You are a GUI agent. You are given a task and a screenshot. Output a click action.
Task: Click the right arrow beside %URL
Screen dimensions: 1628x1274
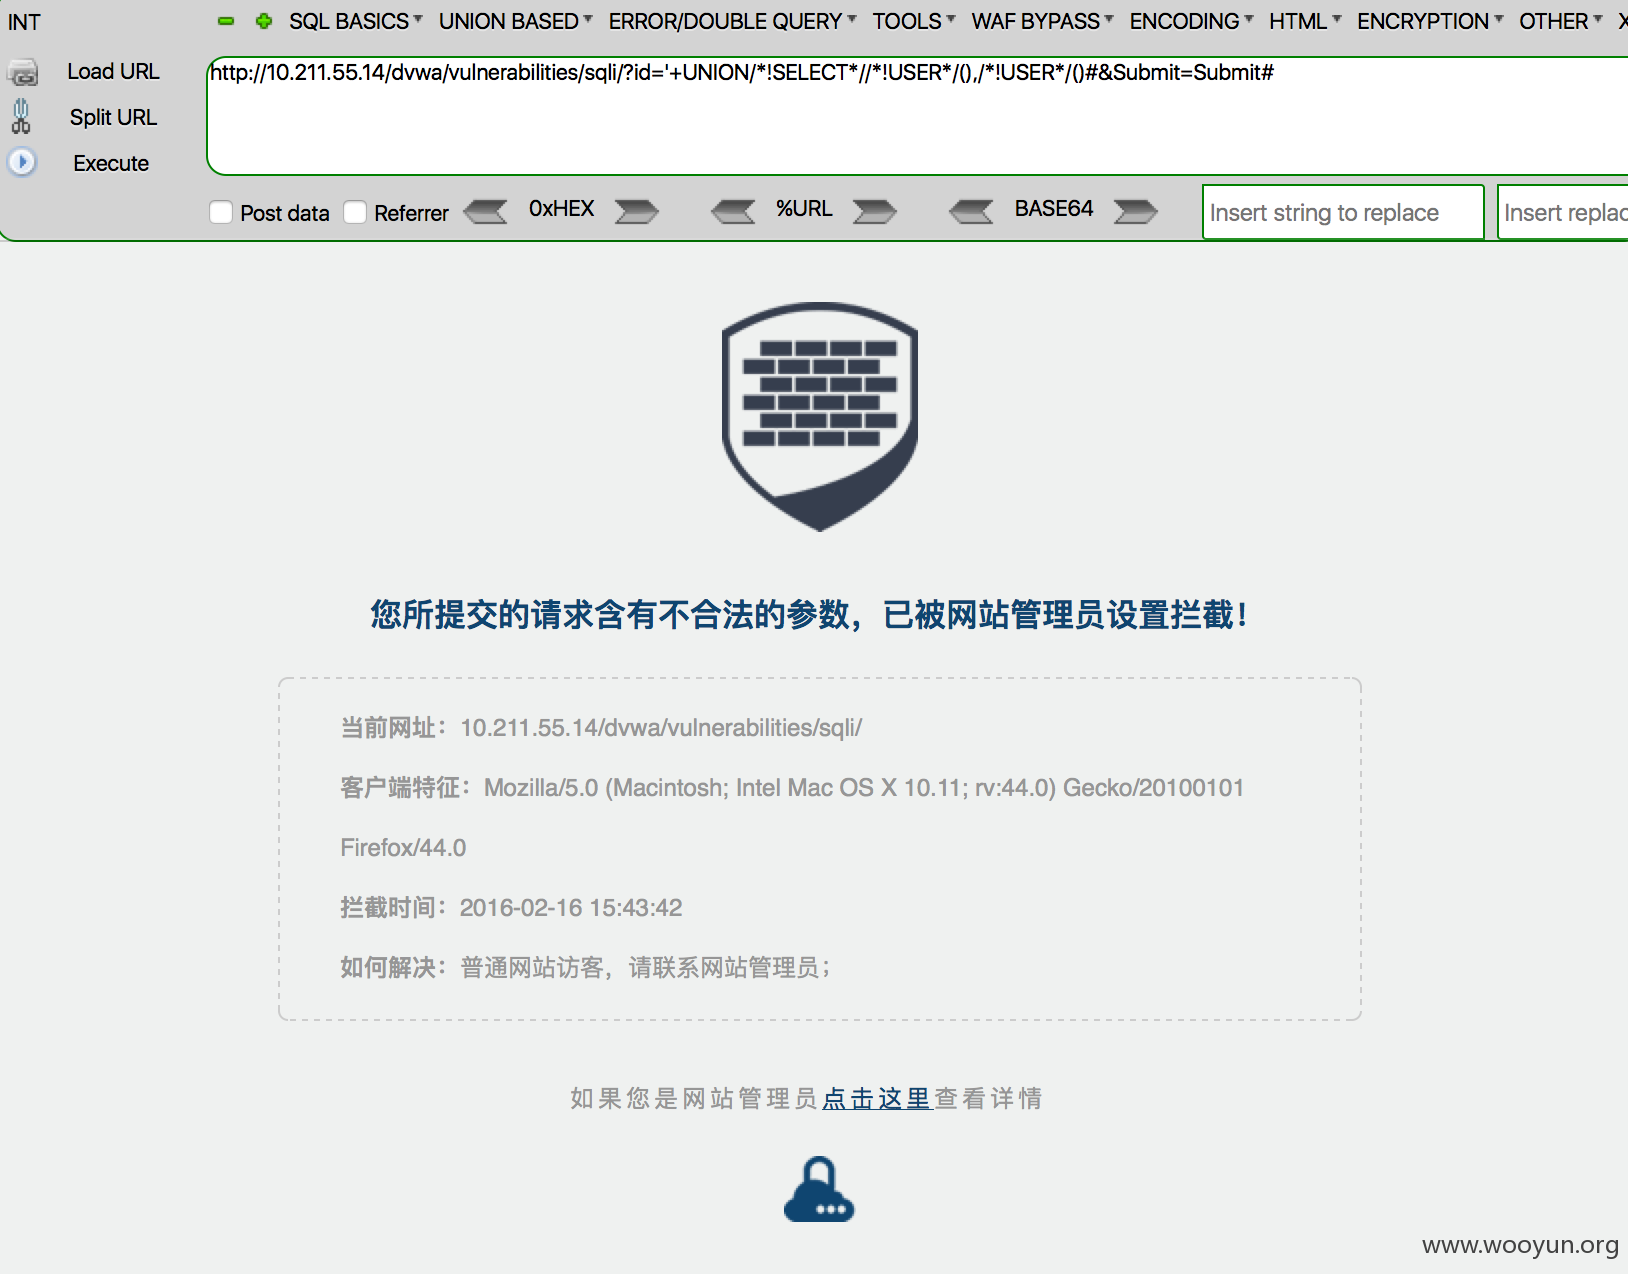pos(875,211)
